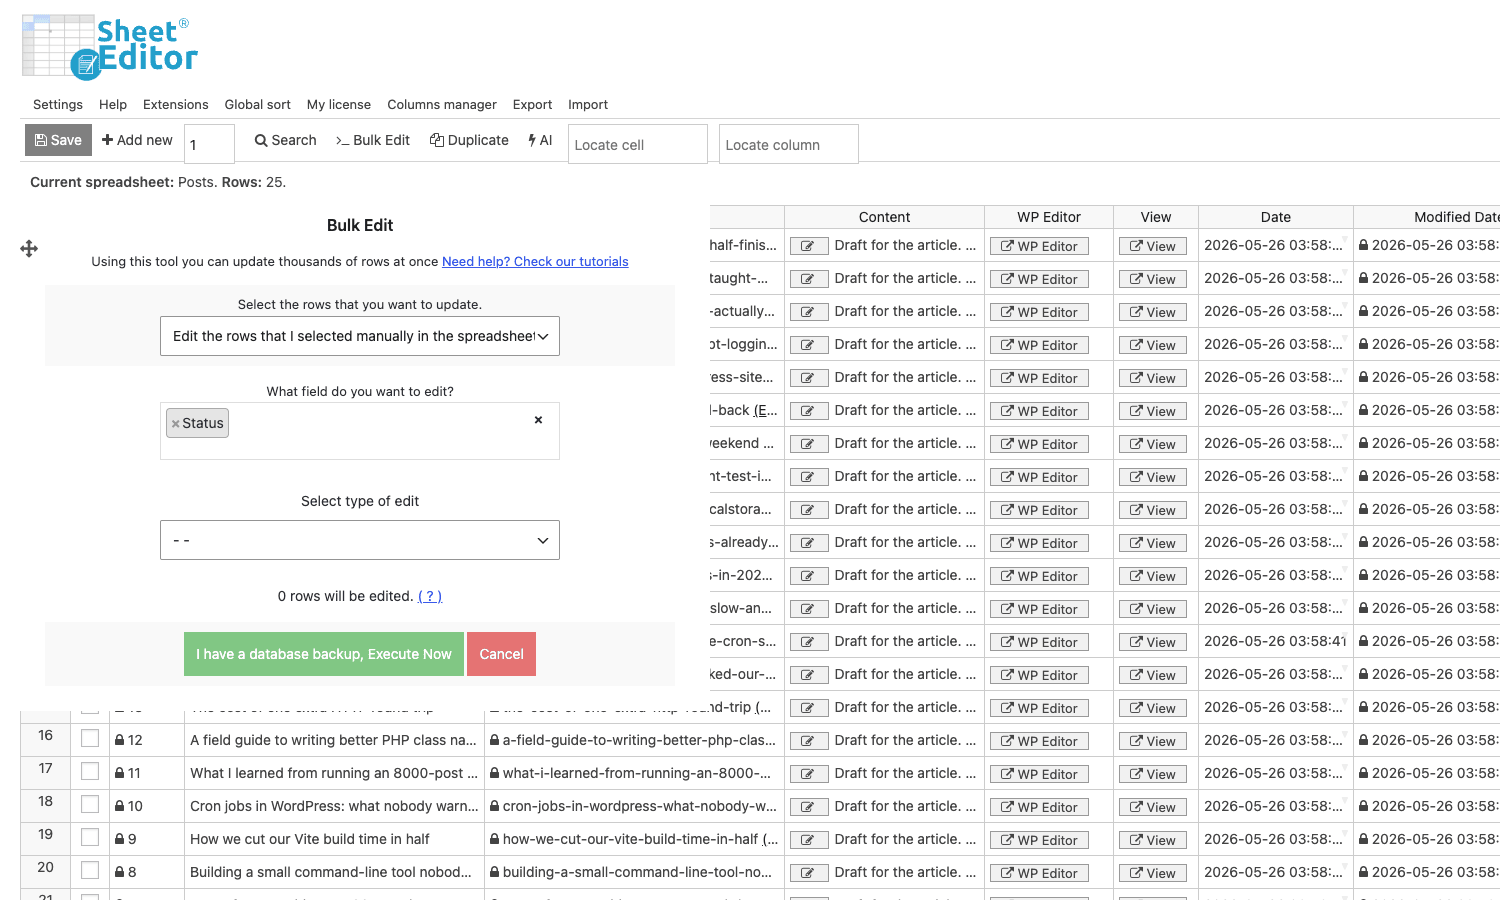
Task: Click the Content column header
Action: click(885, 217)
